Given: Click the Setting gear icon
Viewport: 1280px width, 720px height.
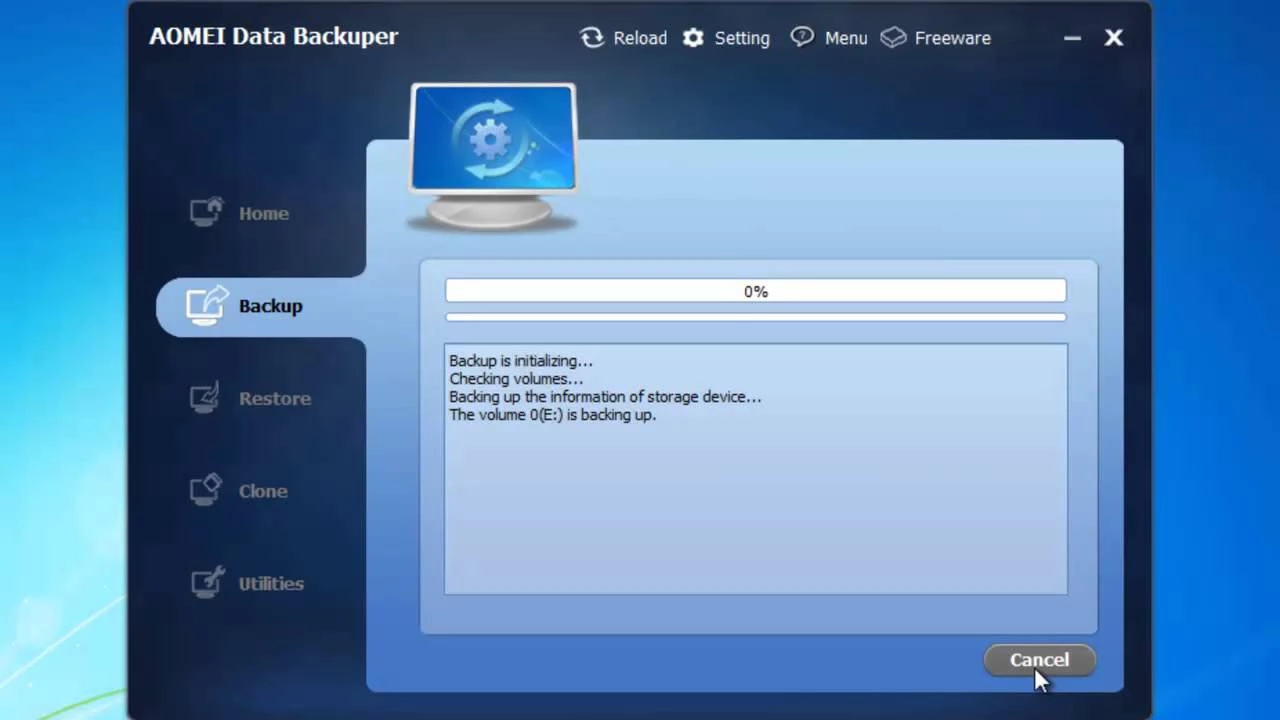Looking at the screenshot, I should pyautogui.click(x=693, y=38).
